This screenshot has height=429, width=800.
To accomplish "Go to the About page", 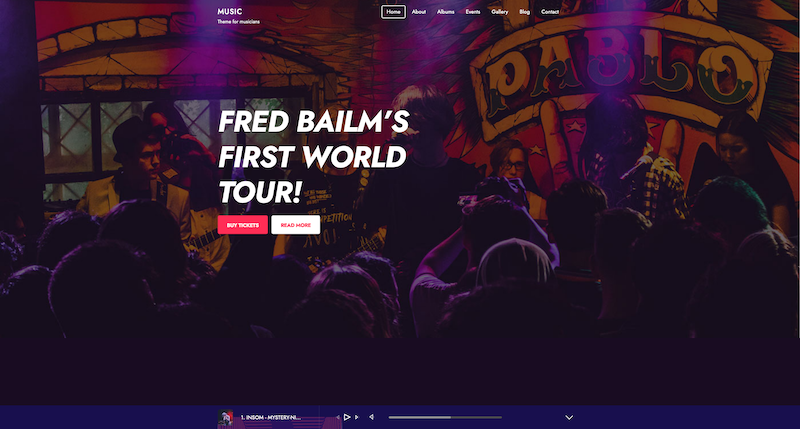I will click(418, 12).
